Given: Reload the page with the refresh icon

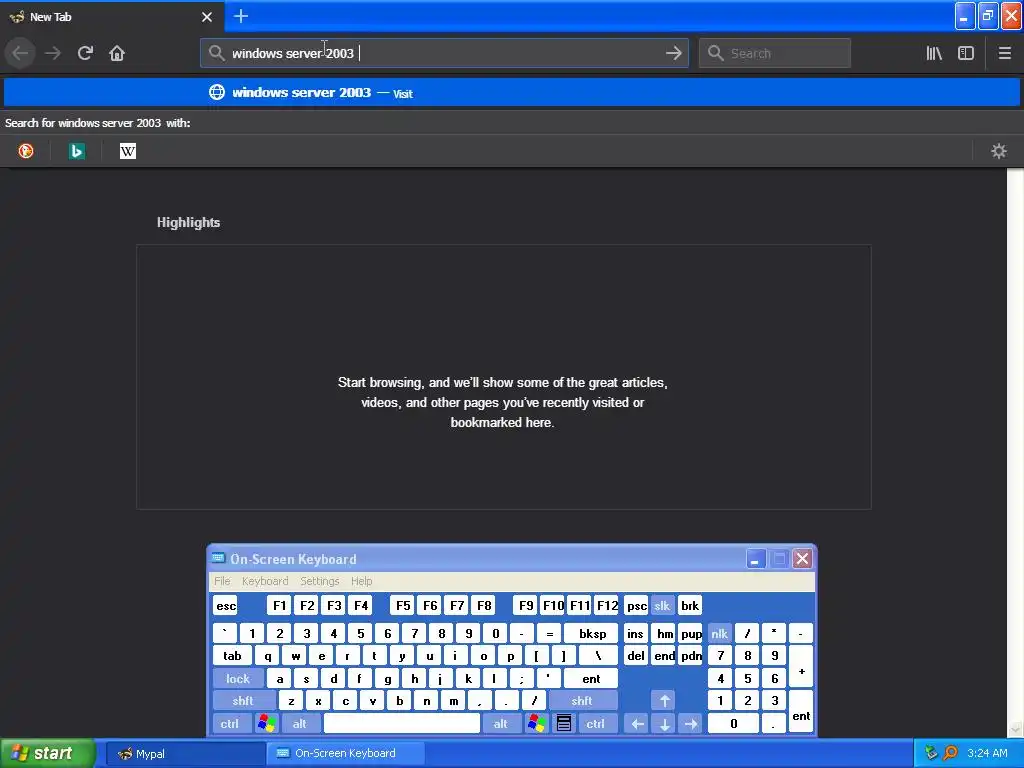Looking at the screenshot, I should pos(85,53).
